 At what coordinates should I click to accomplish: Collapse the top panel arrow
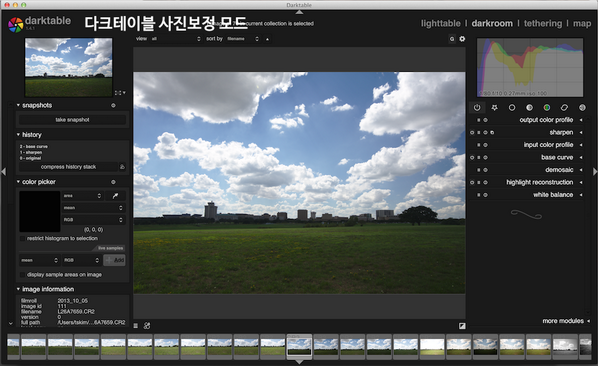[300, 12]
